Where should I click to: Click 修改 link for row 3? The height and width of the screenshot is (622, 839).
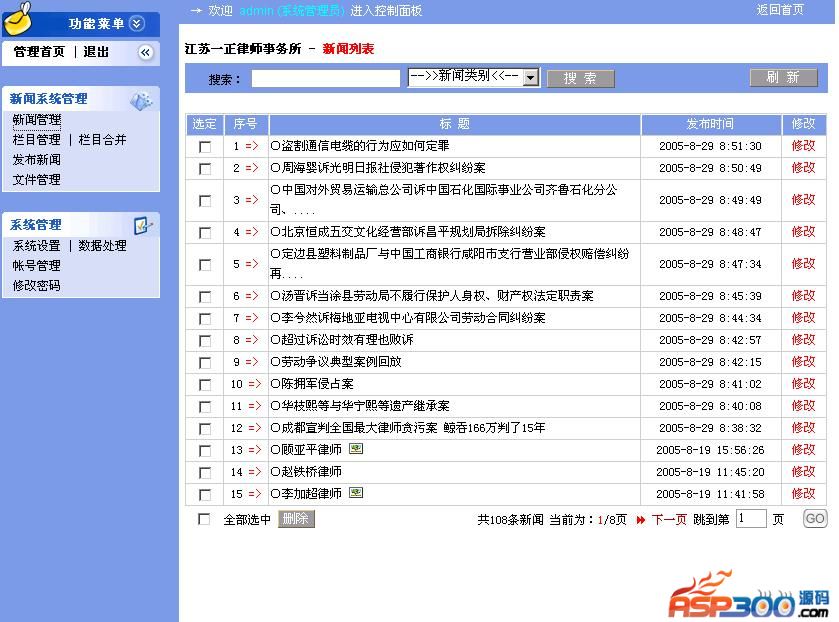pyautogui.click(x=803, y=200)
